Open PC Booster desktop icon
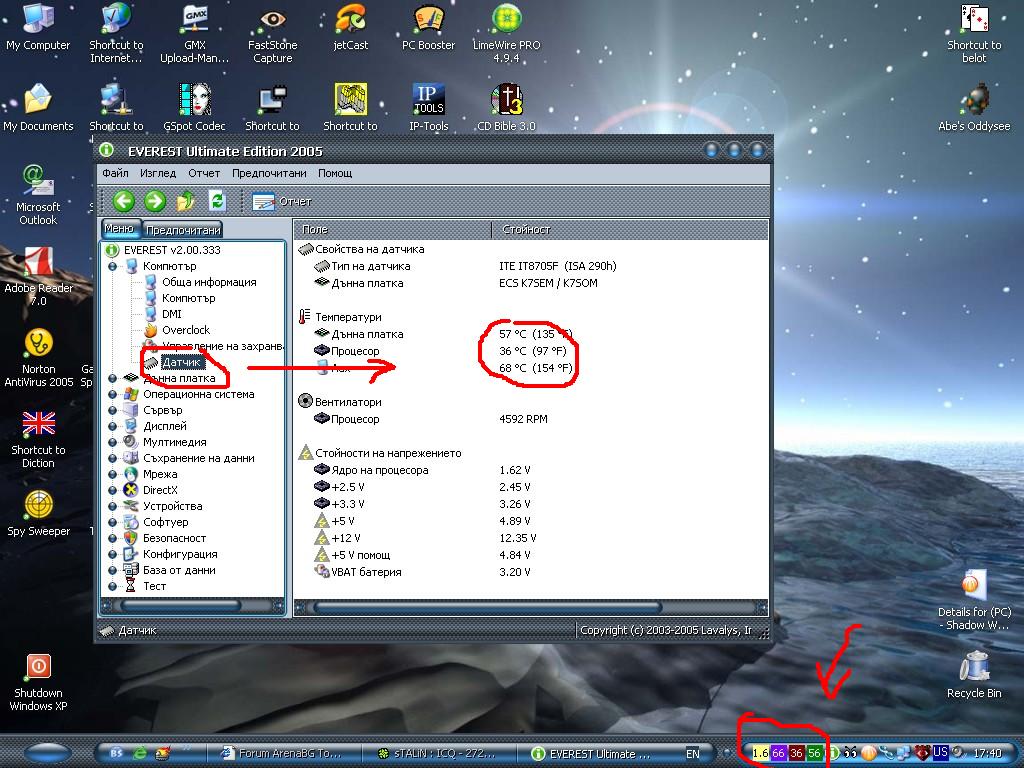1024x768 pixels. click(x=428, y=27)
